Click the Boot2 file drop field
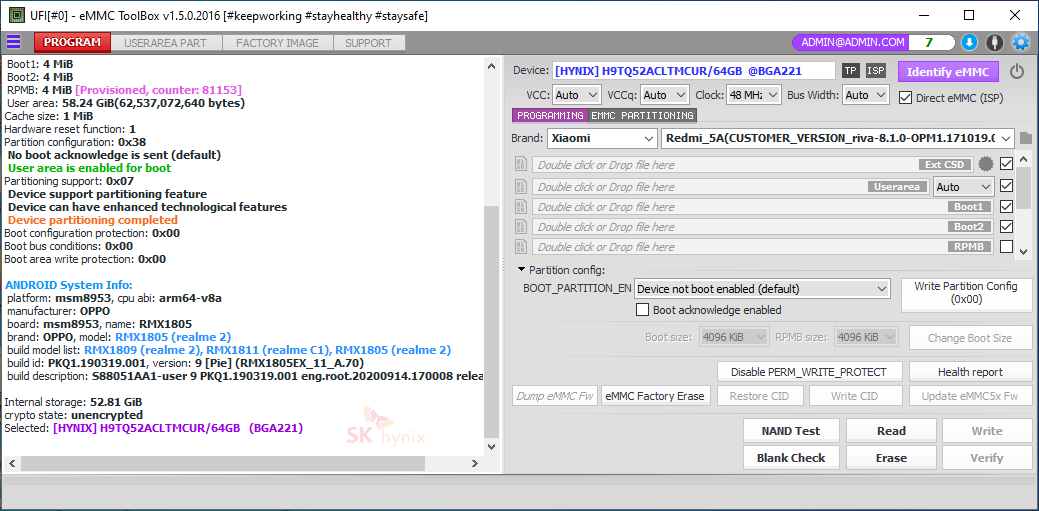 click(x=763, y=227)
